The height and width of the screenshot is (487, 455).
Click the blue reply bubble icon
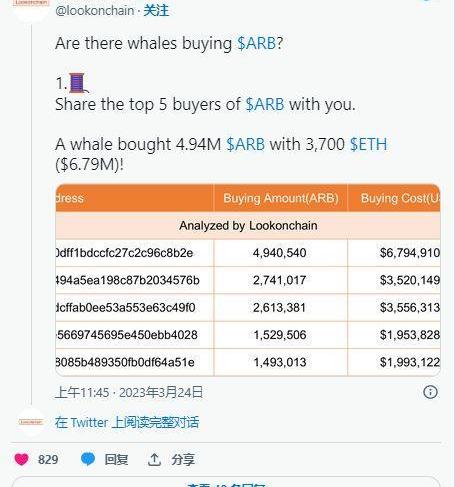tap(88, 459)
